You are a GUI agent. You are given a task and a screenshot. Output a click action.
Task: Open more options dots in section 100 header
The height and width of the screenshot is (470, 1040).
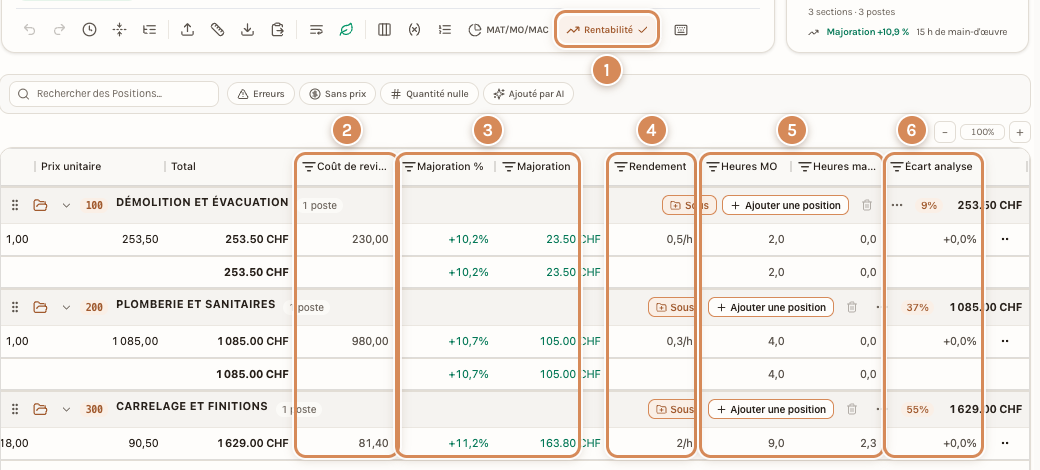897,206
